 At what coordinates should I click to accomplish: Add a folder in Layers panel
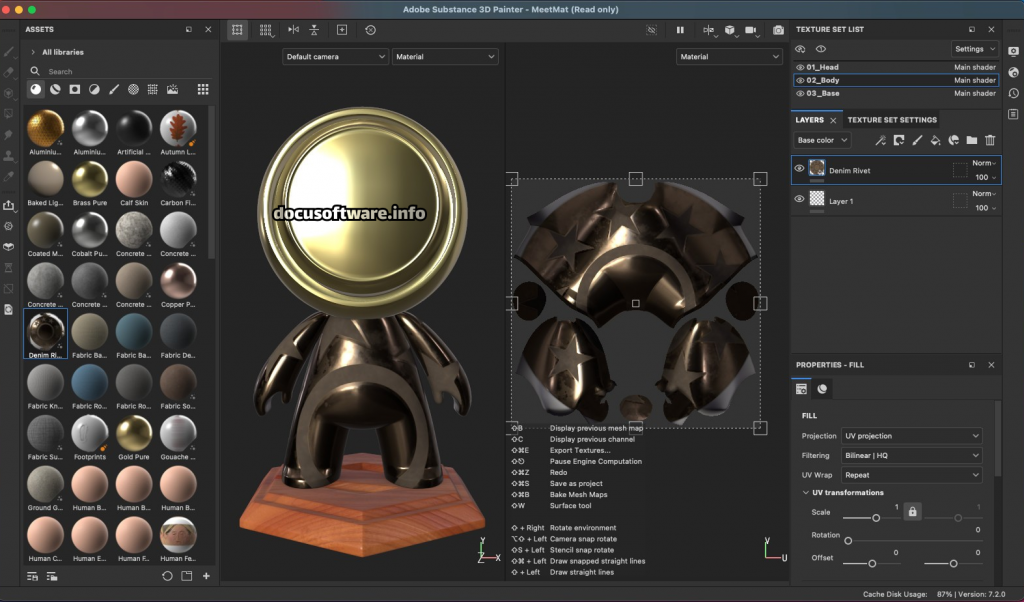972,140
